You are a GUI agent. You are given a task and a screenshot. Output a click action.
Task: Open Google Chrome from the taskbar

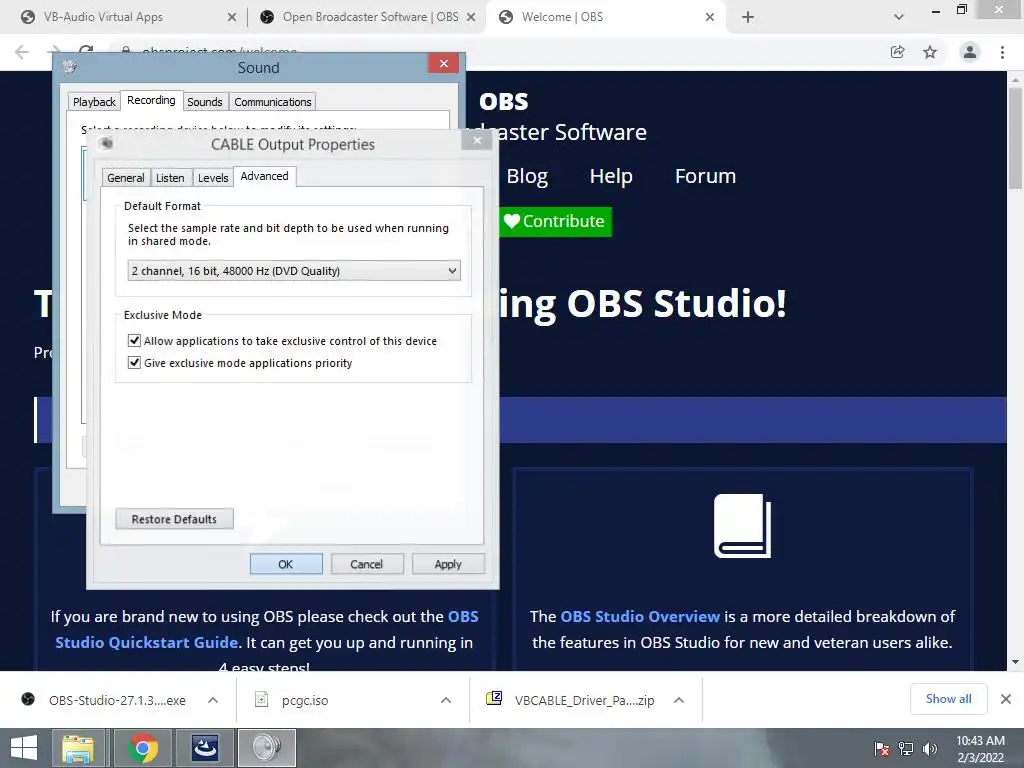(x=144, y=748)
